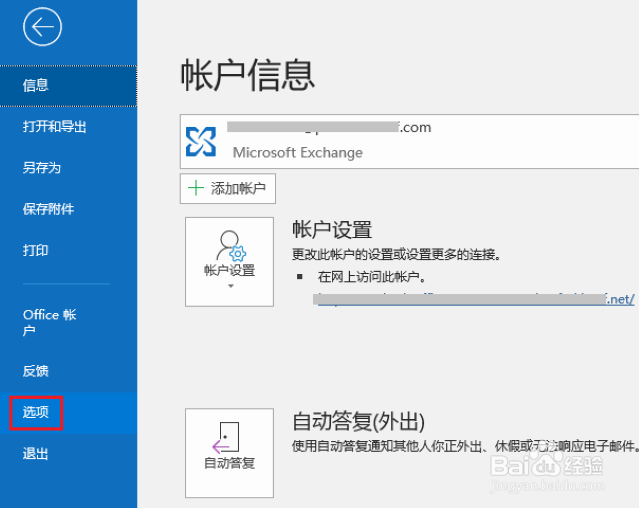Select the 信息 menu item

(68, 86)
